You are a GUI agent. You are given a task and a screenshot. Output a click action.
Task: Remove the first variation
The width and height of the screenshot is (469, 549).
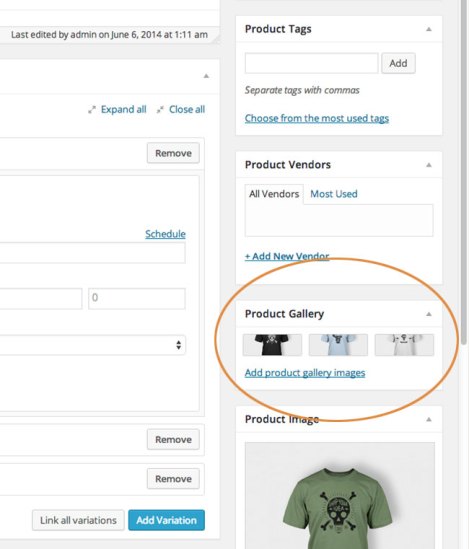pyautogui.click(x=173, y=153)
